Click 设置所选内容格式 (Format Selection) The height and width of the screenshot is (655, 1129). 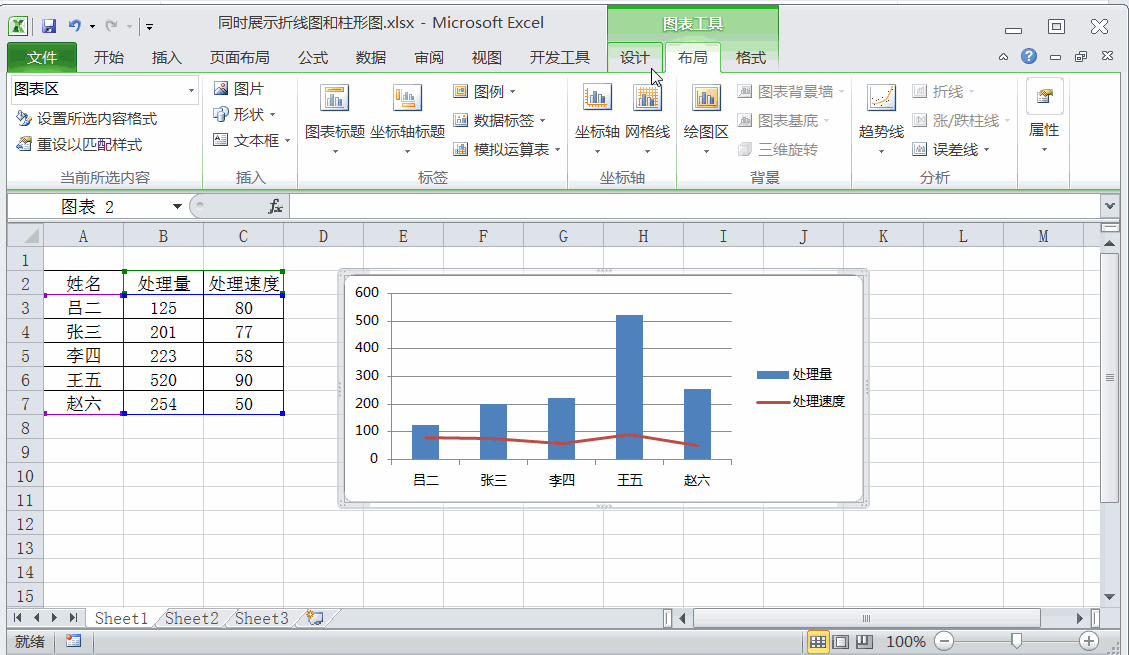87,118
